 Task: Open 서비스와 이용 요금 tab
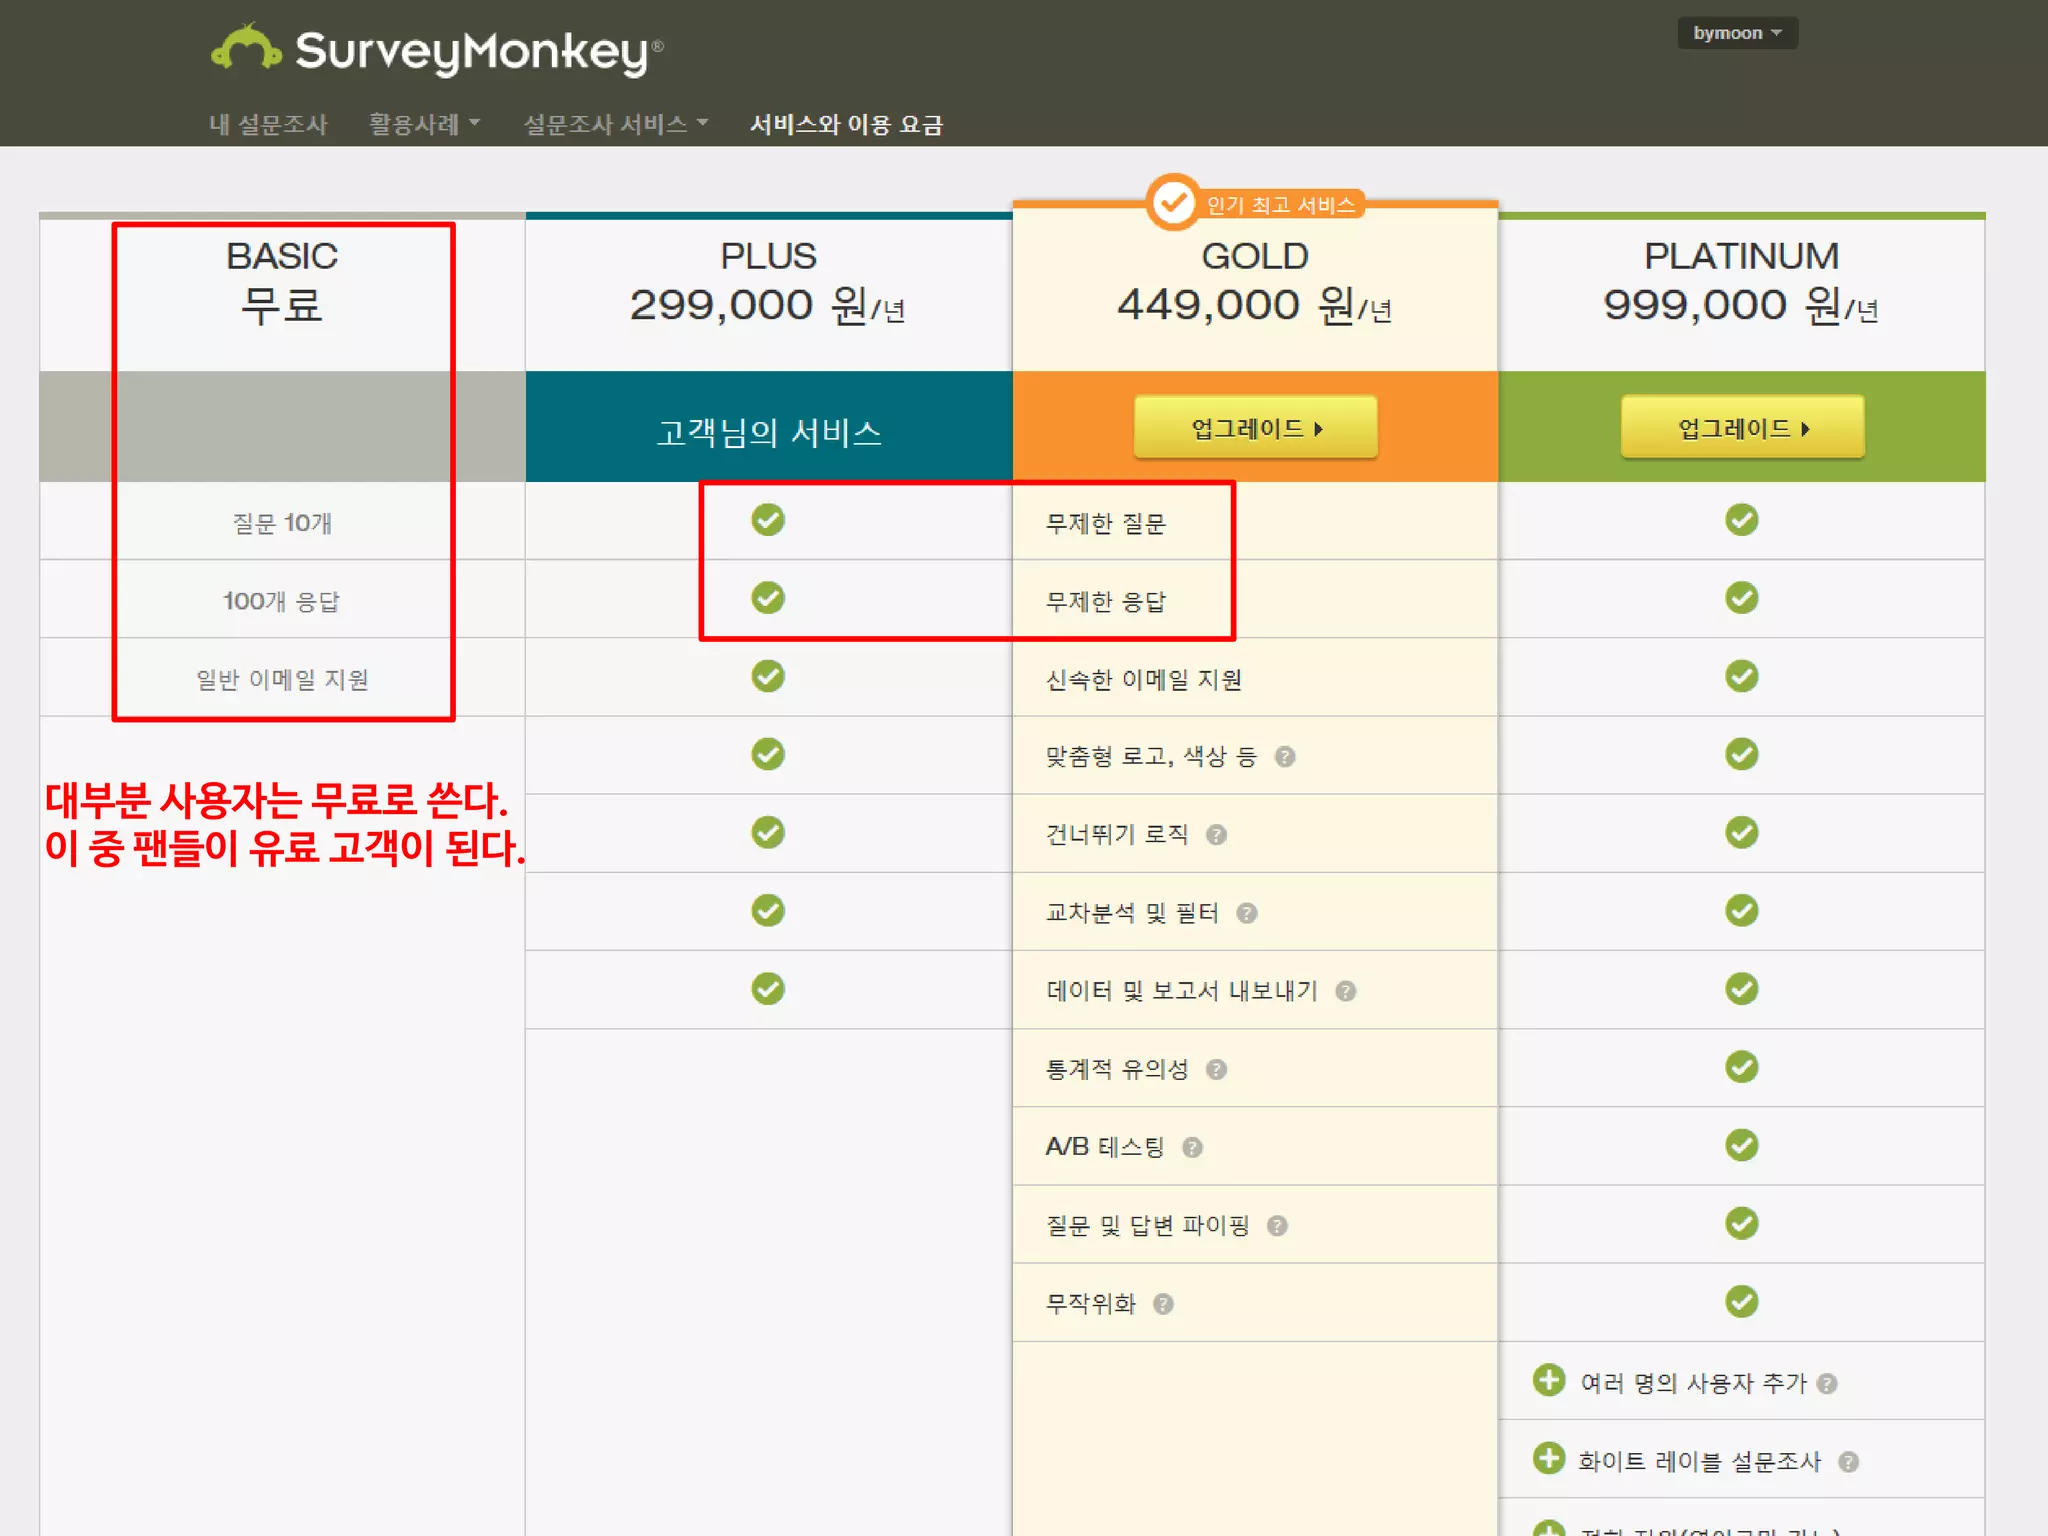coord(846,124)
